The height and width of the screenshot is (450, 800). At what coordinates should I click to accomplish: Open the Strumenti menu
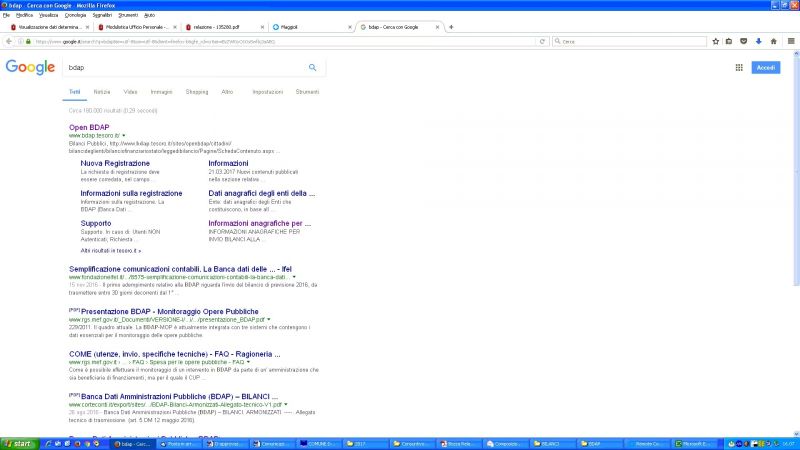click(128, 15)
